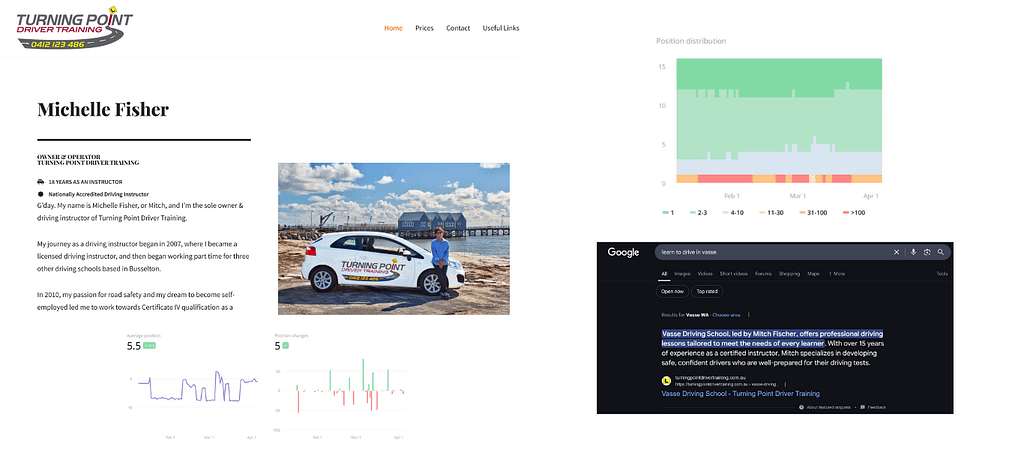Open Google Lens image search

click(927, 252)
